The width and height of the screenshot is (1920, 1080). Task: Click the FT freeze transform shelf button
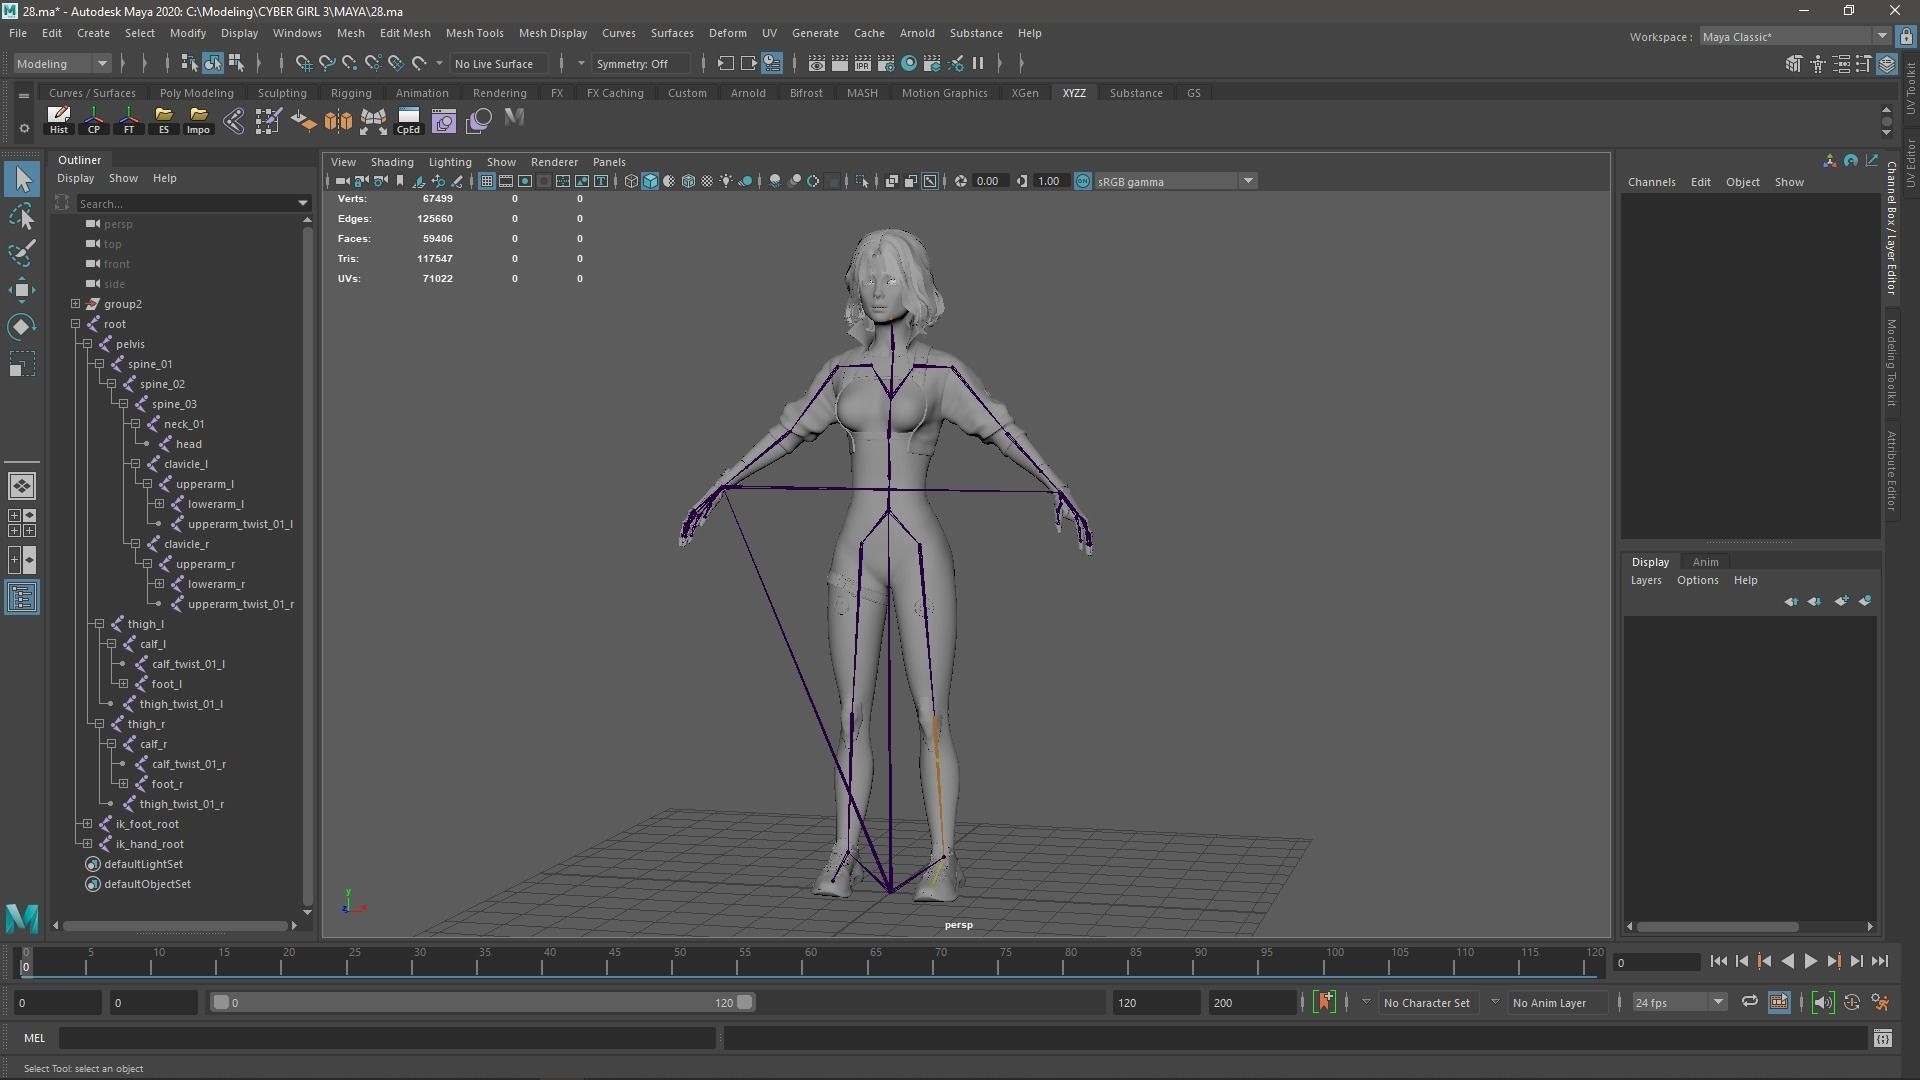point(129,120)
